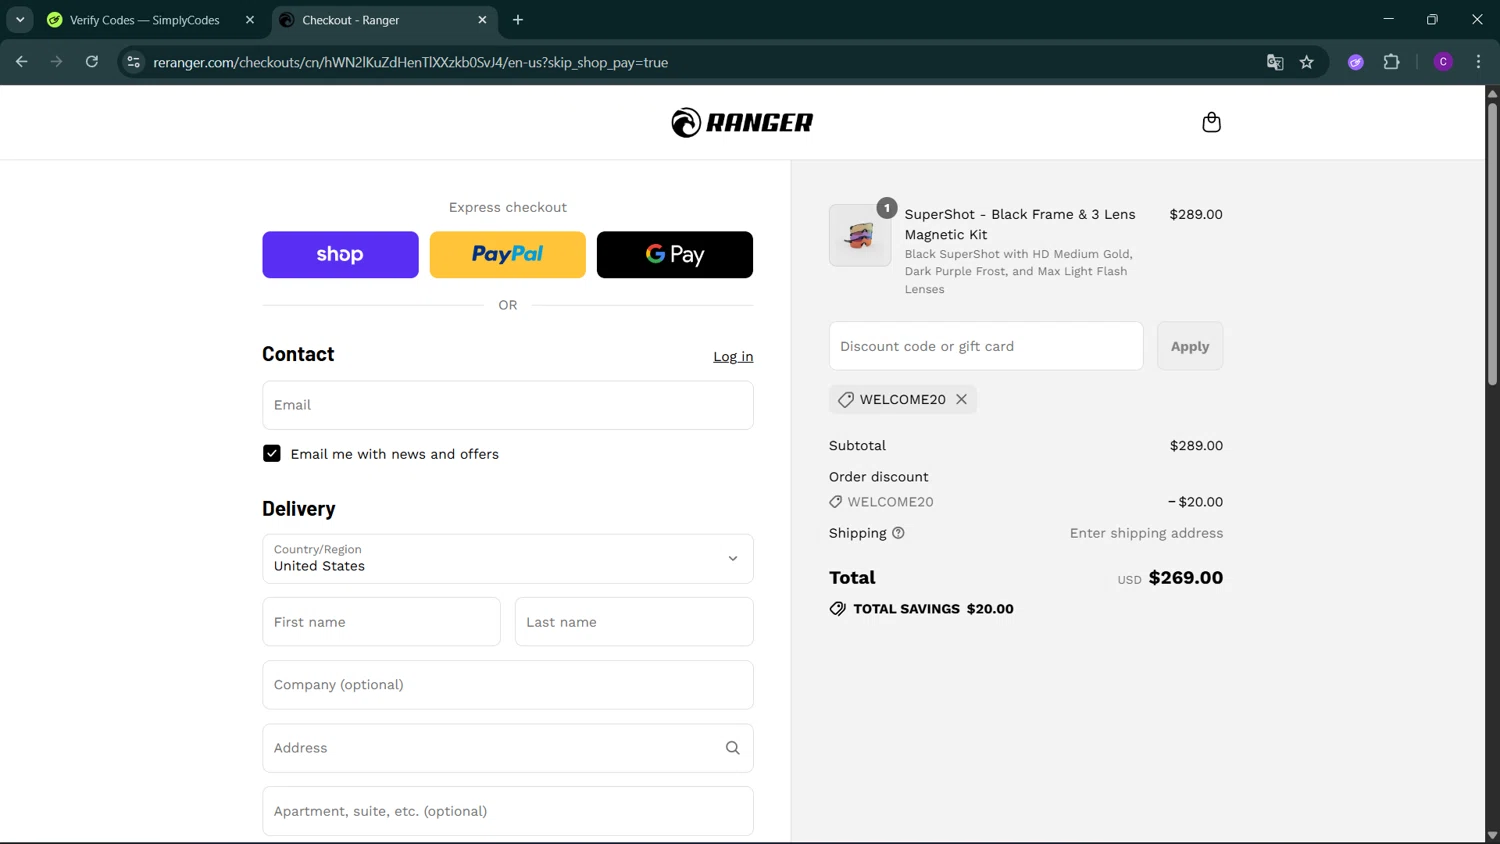Pay with Shop express checkout button
The width and height of the screenshot is (1500, 844).
click(340, 255)
